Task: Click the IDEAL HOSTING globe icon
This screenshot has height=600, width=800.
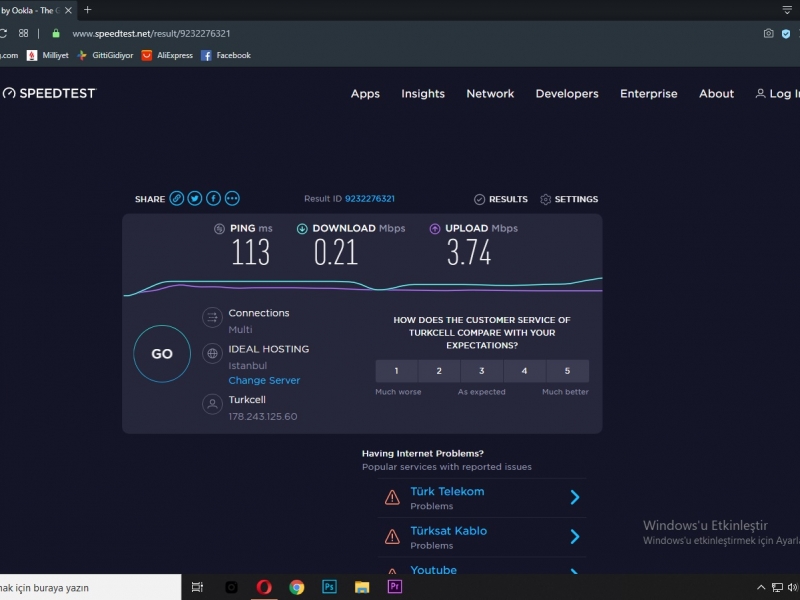Action: point(212,353)
